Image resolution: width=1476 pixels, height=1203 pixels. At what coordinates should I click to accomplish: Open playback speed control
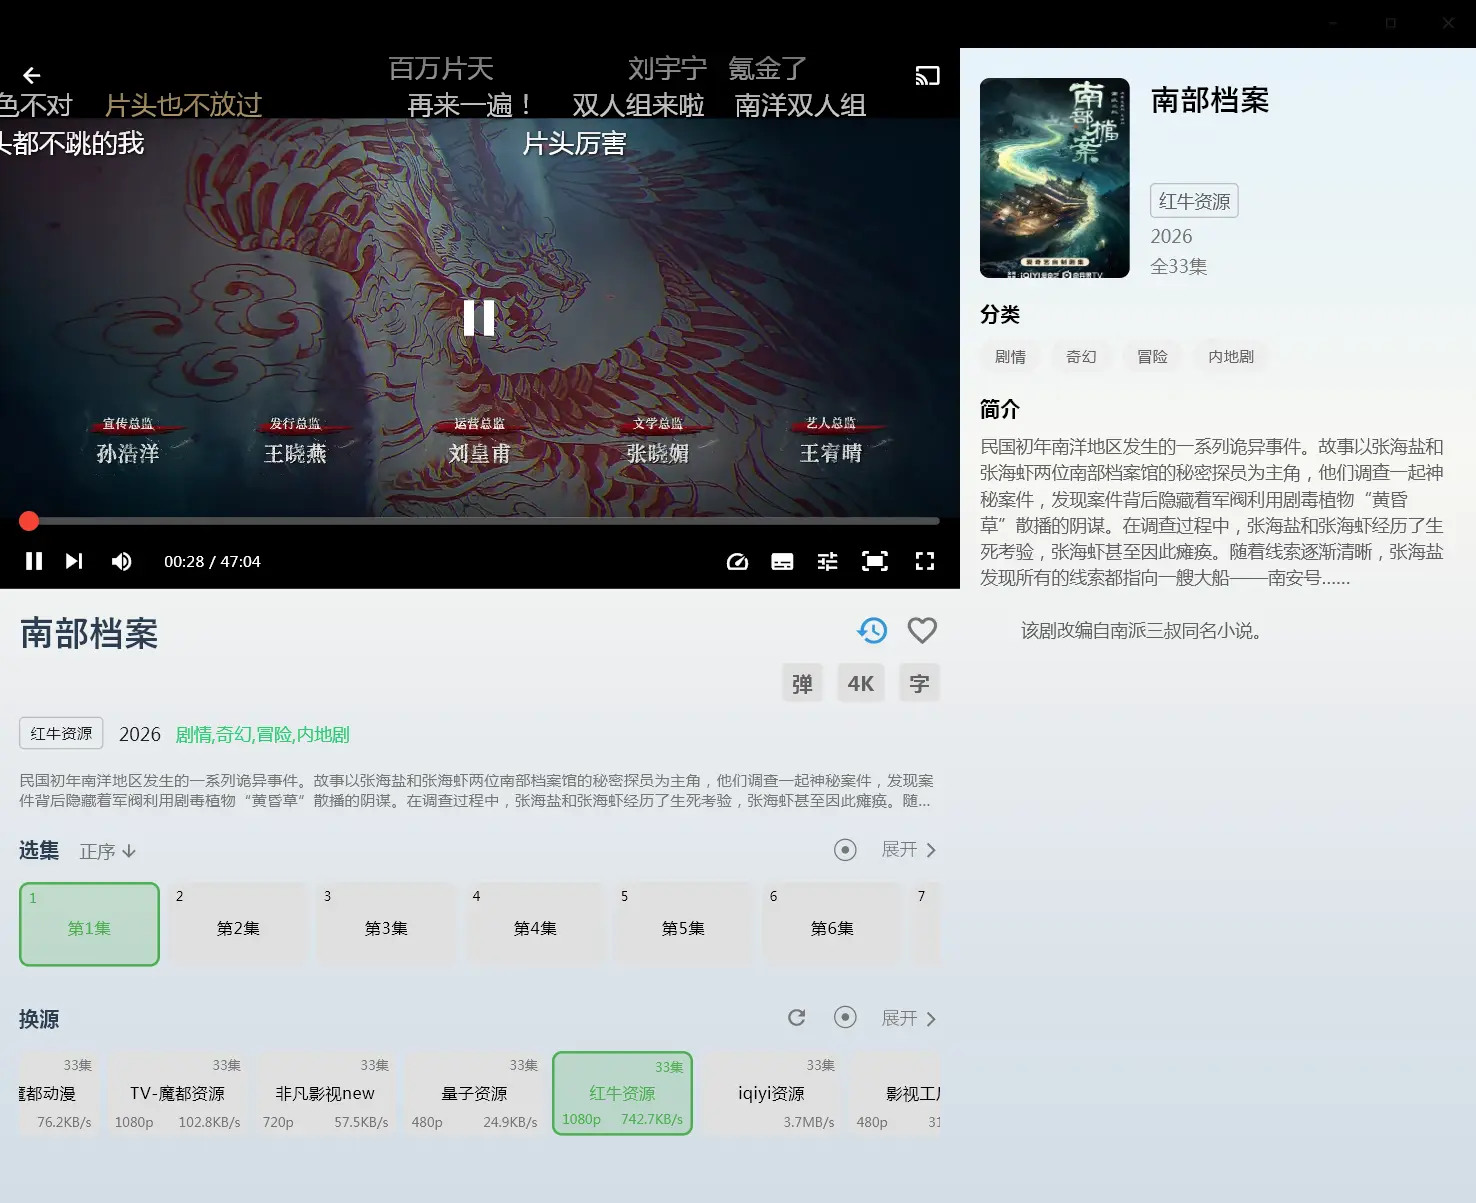point(737,561)
